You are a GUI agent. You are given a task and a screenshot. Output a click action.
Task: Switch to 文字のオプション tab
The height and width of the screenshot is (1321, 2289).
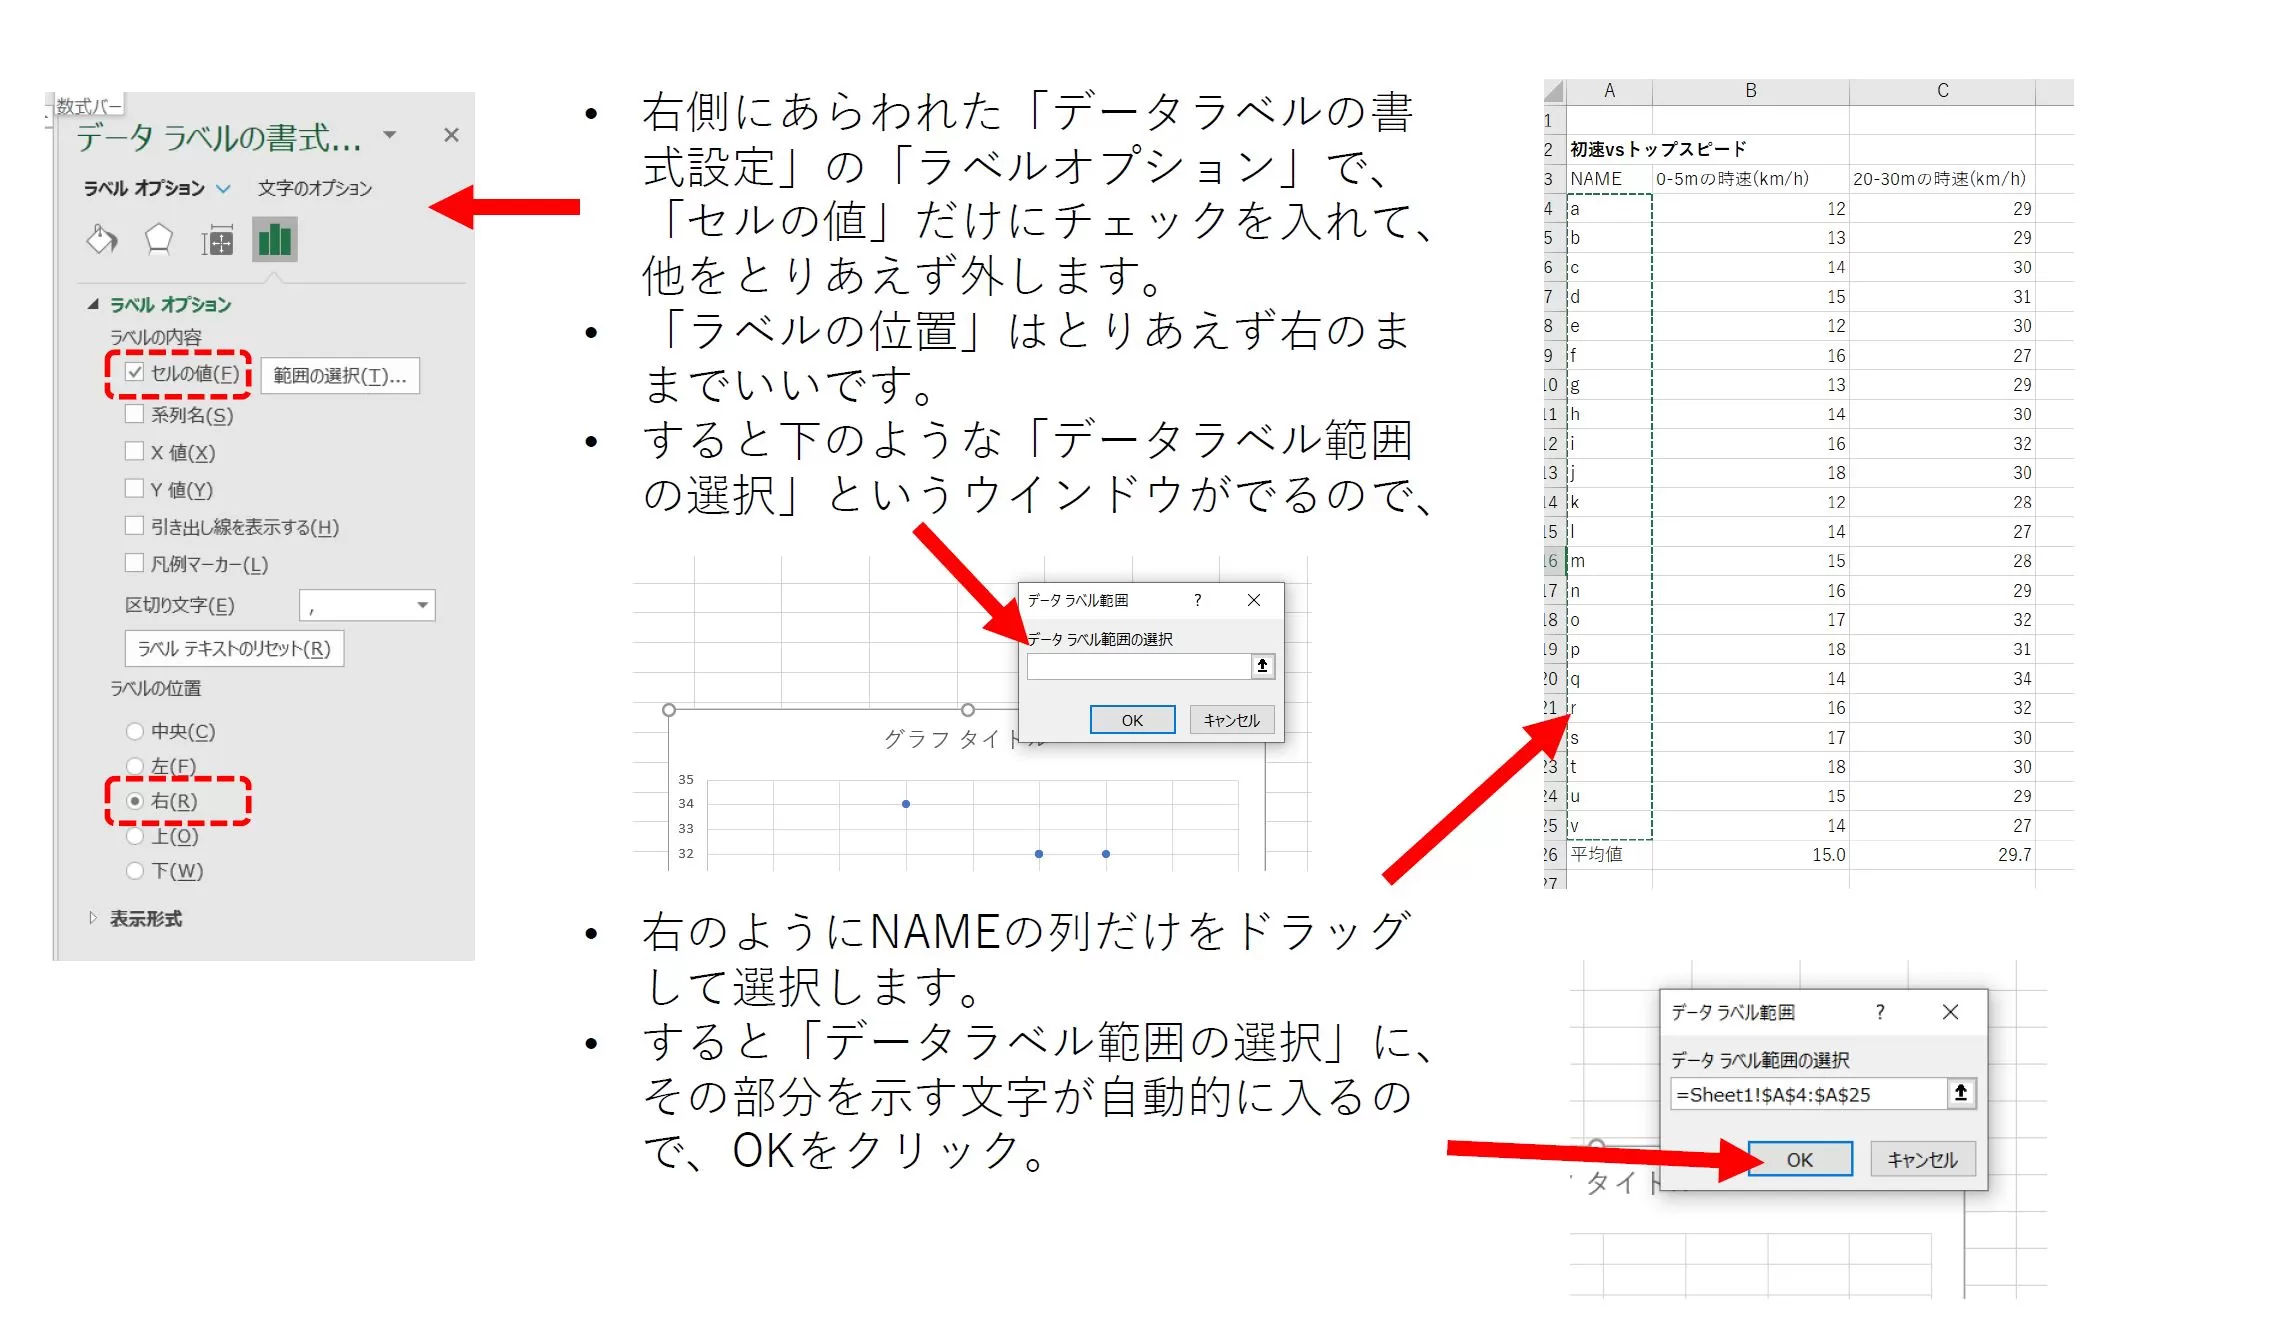pos(315,188)
